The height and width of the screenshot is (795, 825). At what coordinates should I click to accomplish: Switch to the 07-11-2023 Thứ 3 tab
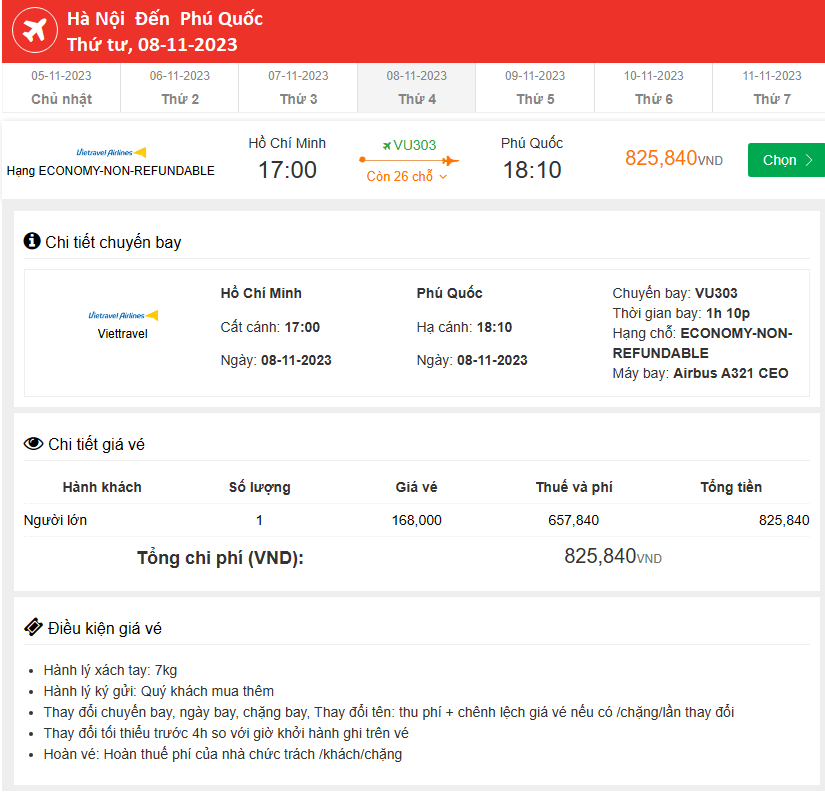(x=298, y=87)
